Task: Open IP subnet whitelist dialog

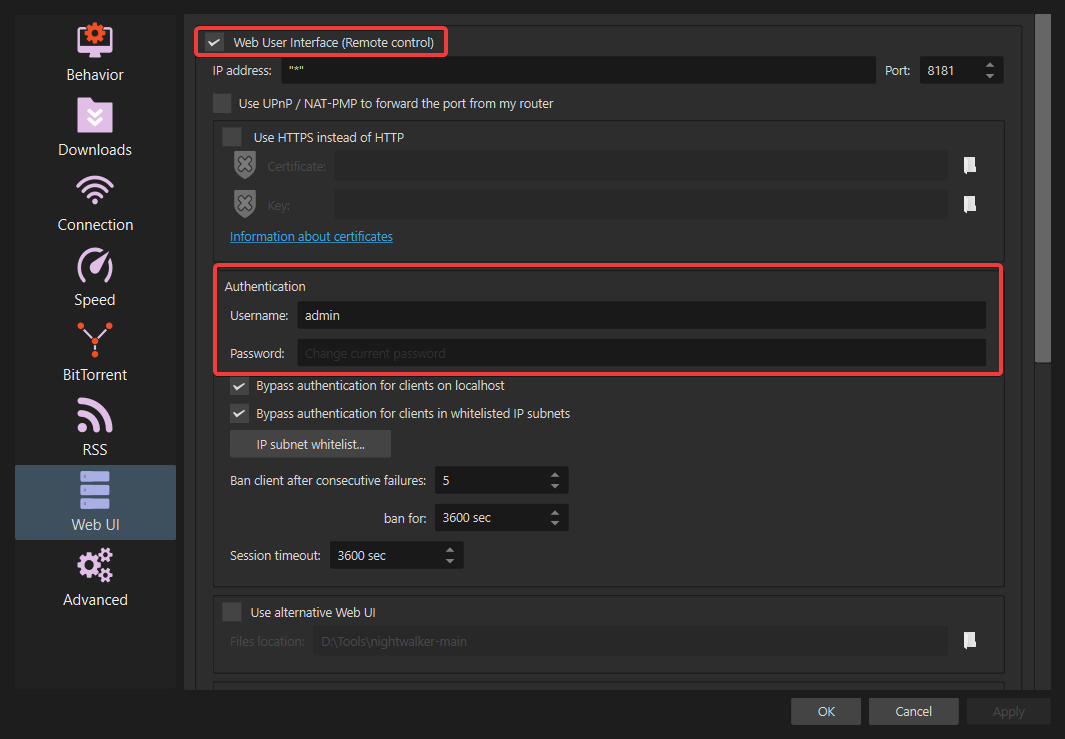Action: pos(310,444)
